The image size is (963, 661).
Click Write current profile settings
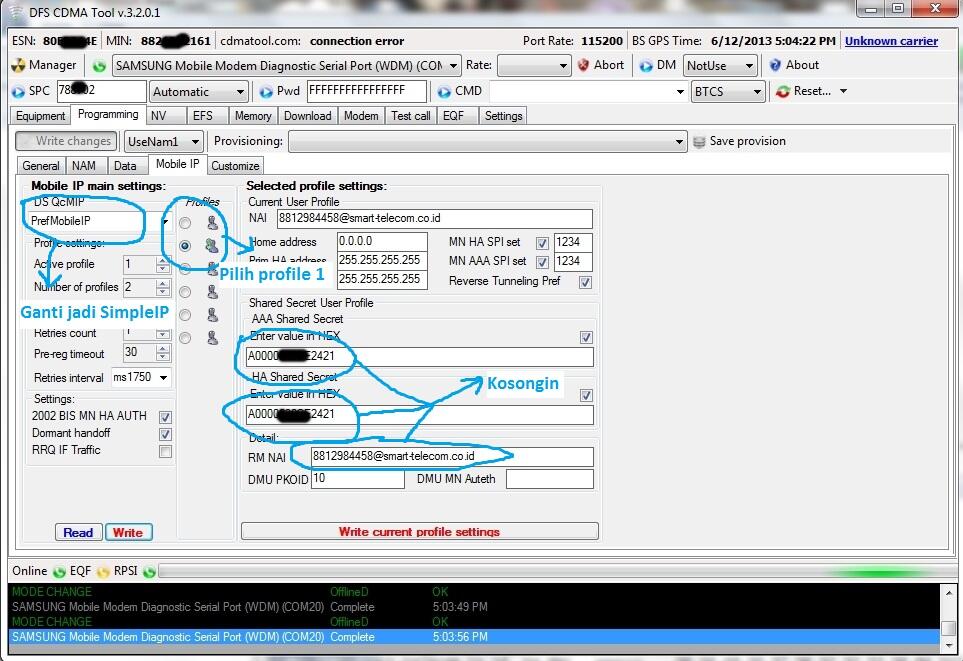tap(419, 531)
